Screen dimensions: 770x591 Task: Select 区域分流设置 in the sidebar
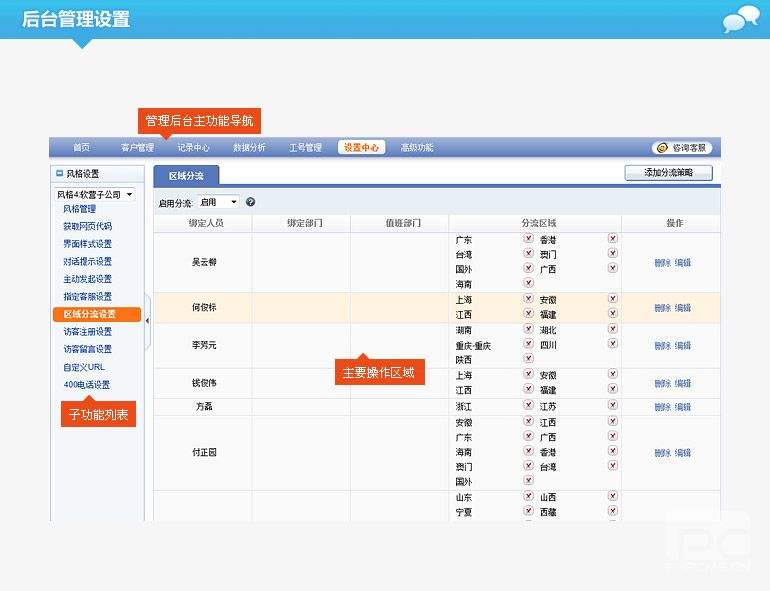[x=97, y=314]
